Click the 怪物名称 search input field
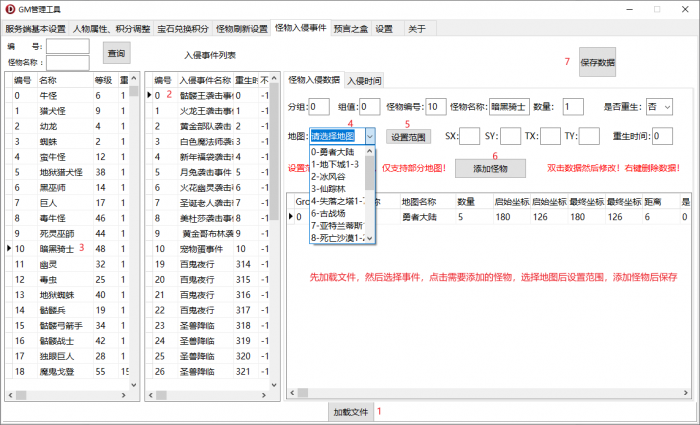The width and height of the screenshot is (700, 425). (x=67, y=62)
